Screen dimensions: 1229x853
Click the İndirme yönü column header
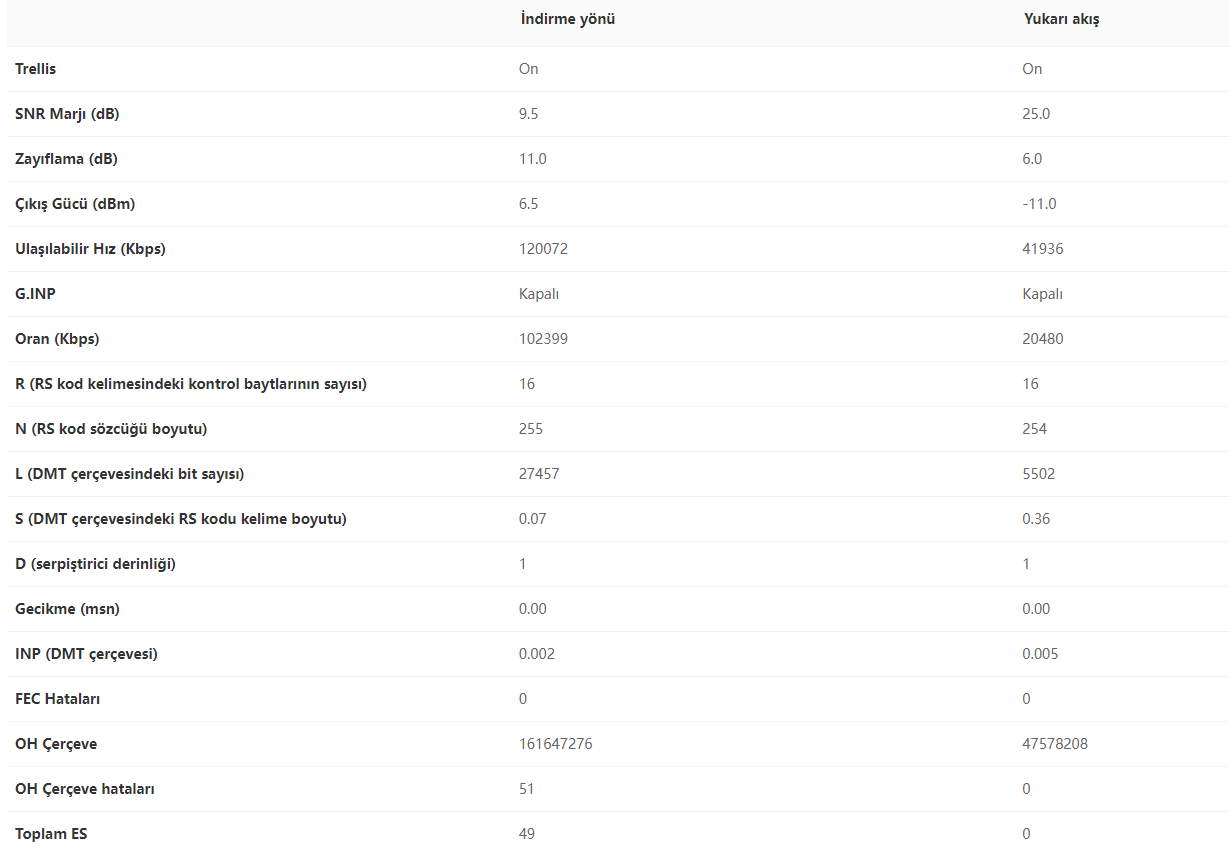(567, 20)
